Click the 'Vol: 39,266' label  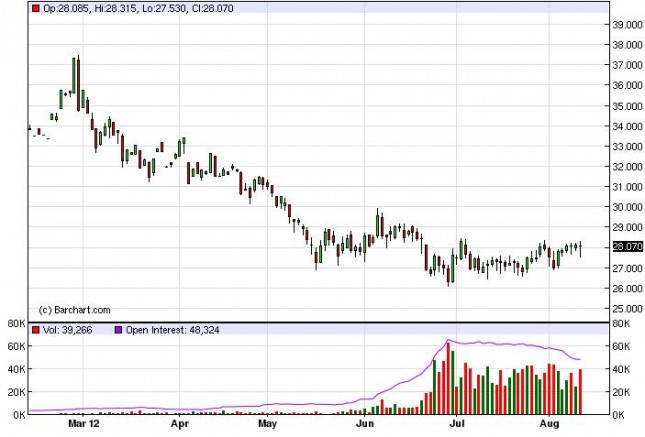click(x=67, y=330)
